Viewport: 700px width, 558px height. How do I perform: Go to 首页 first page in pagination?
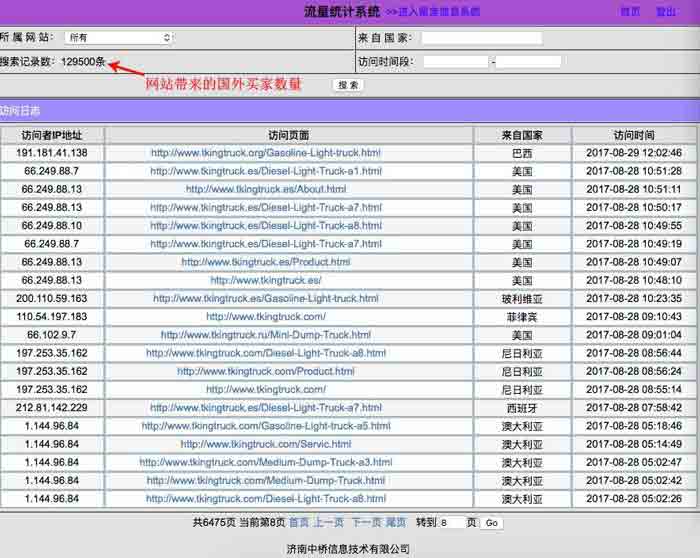(x=299, y=522)
